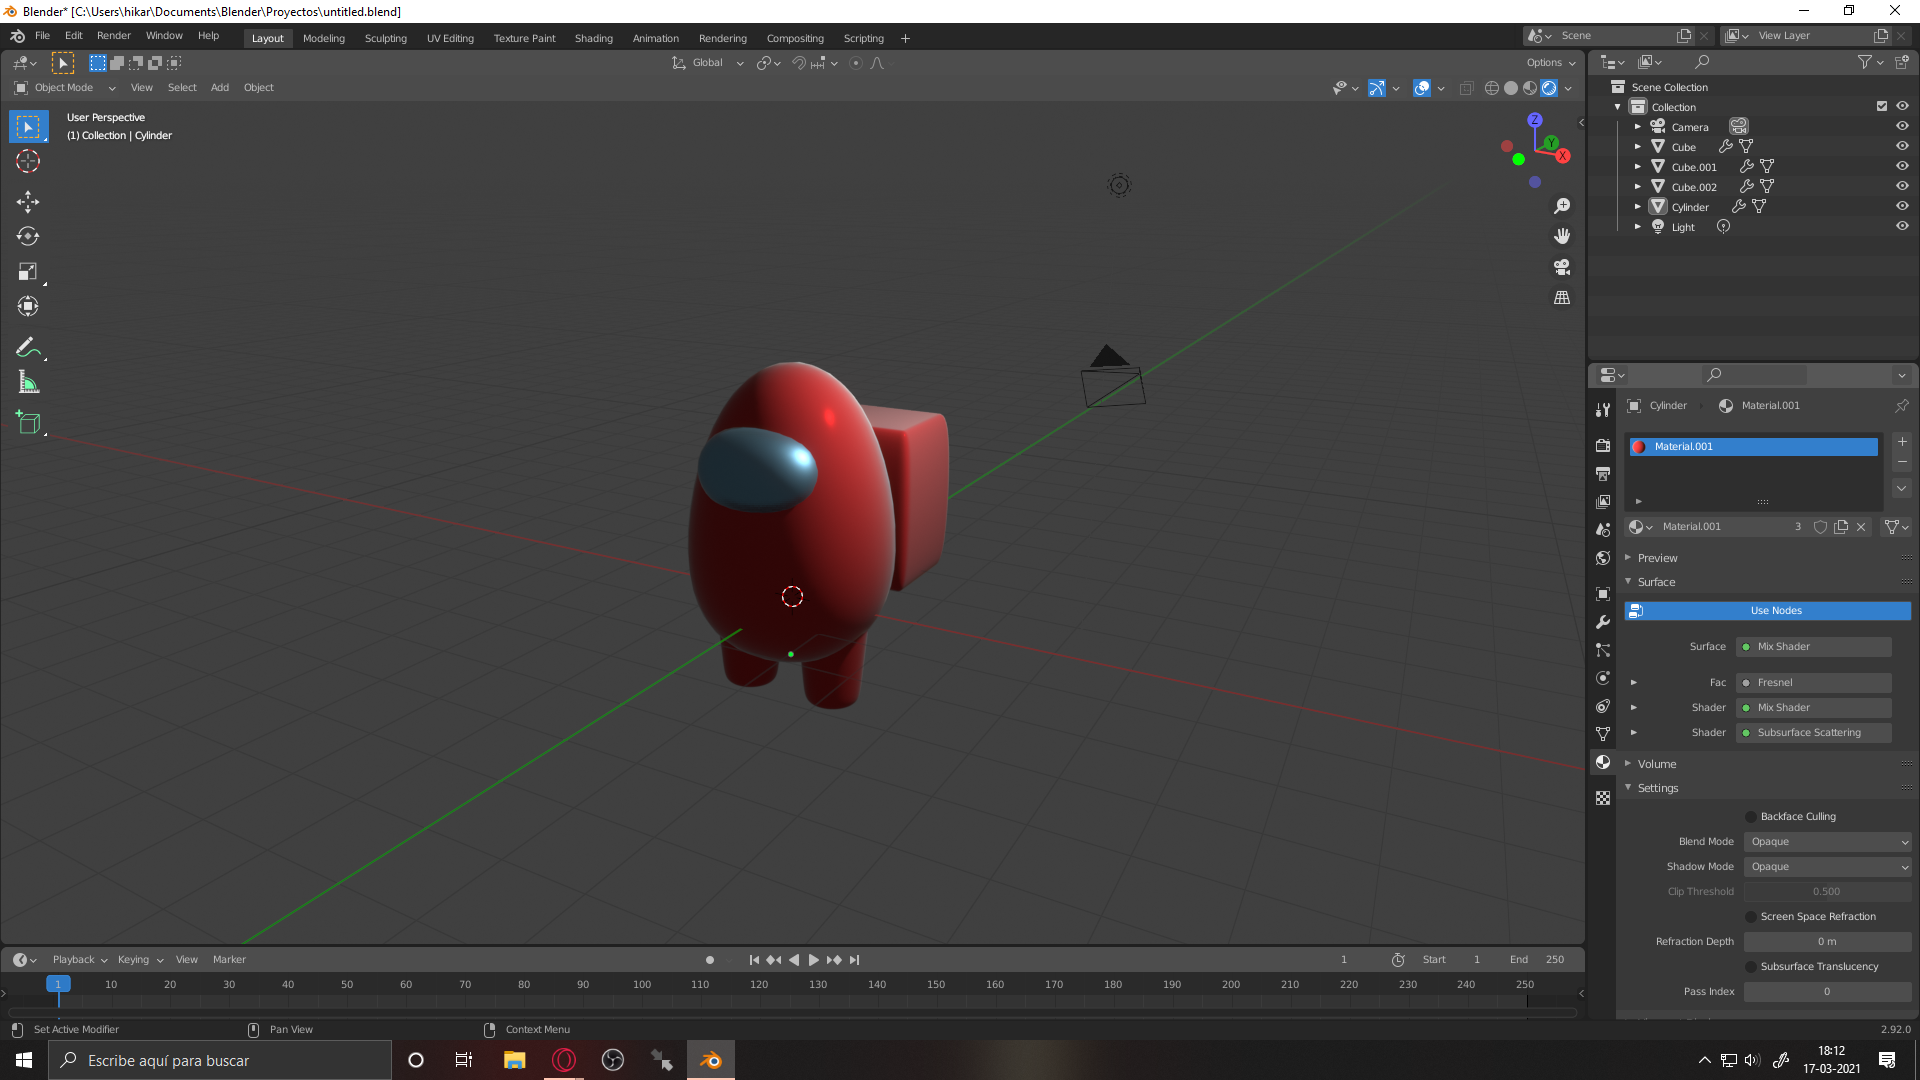Select the Move tool in toolbar

[x=27, y=202]
